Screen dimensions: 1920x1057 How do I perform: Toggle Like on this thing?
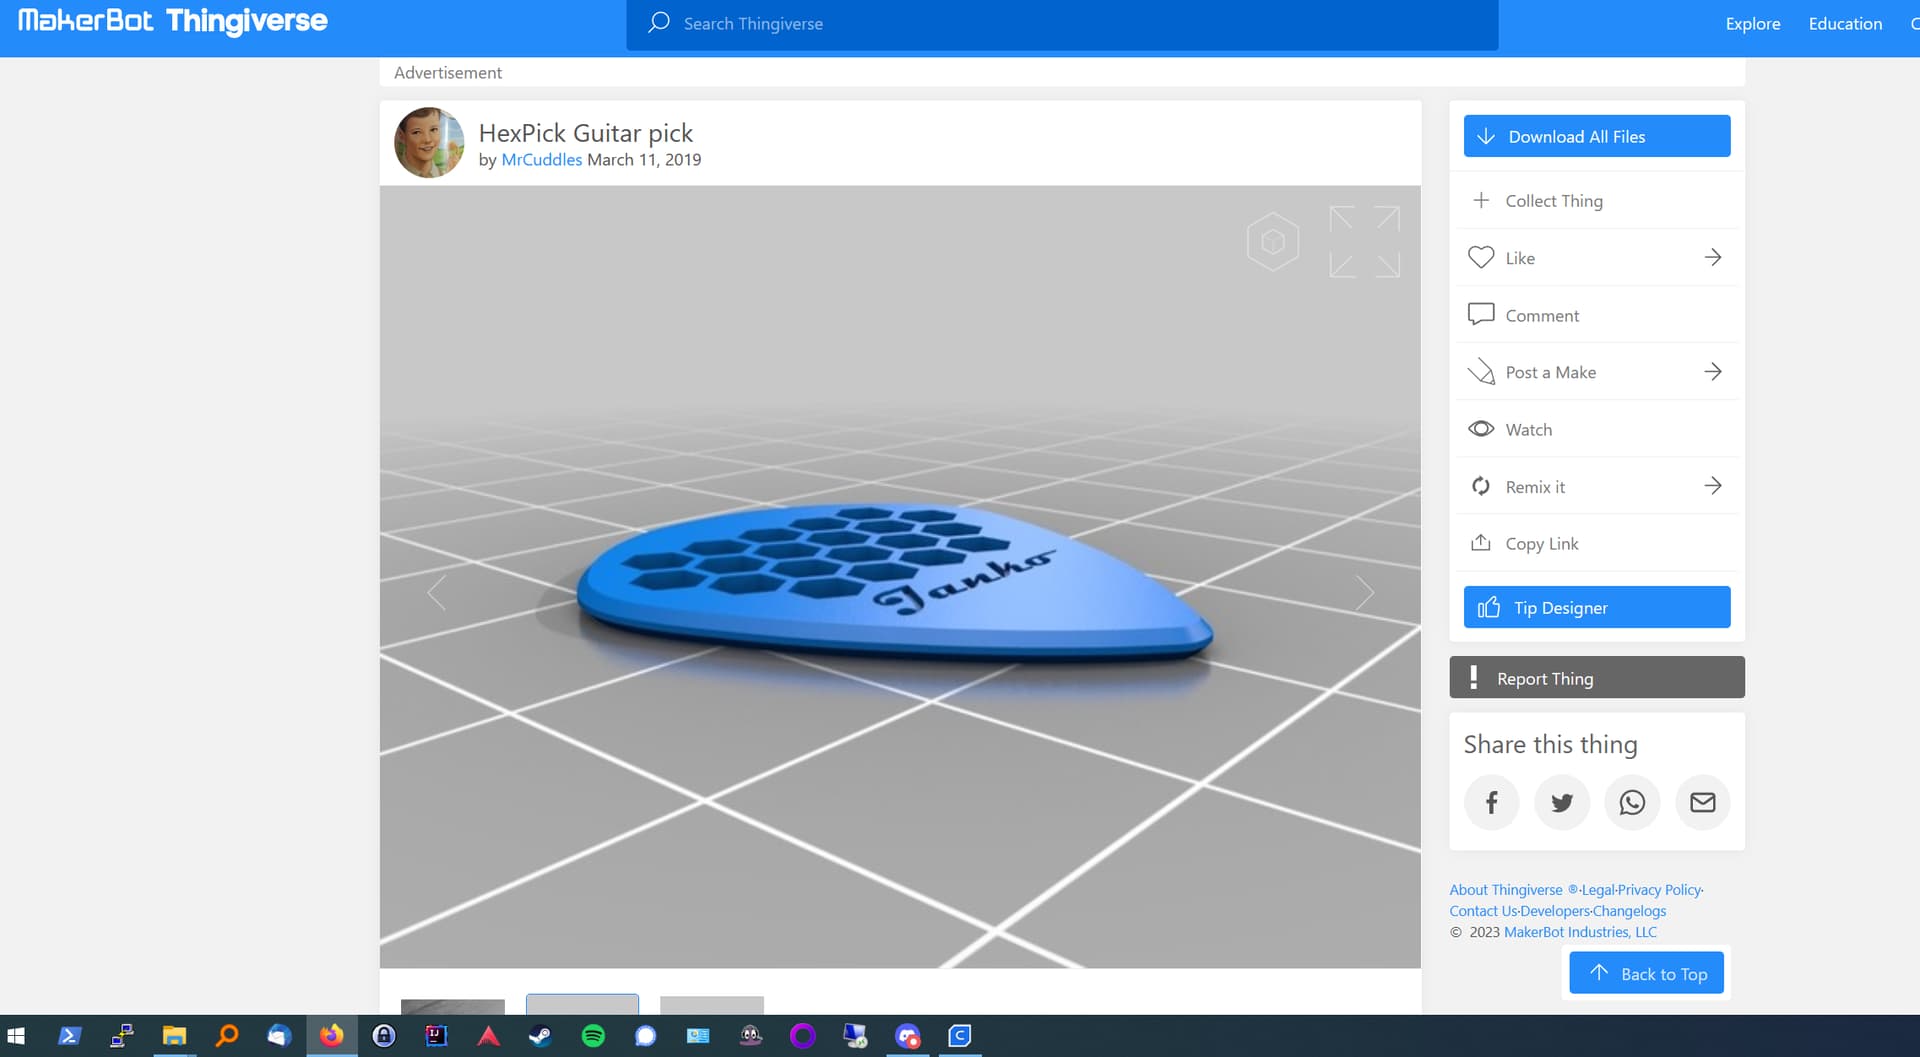point(1520,258)
